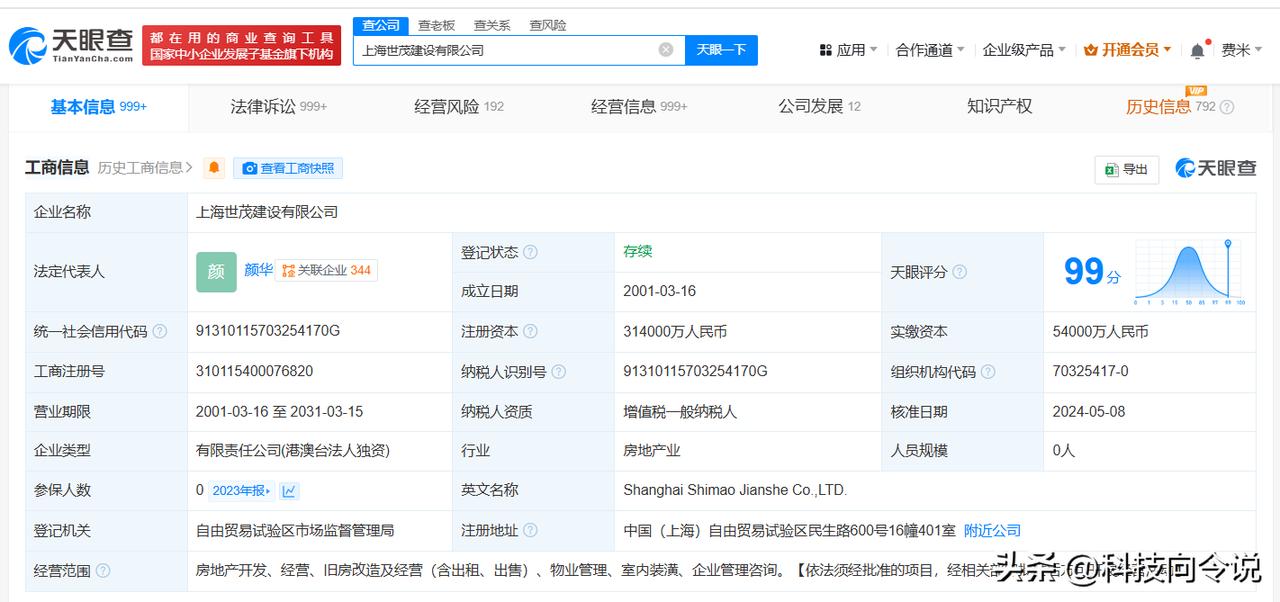
Task: Click the 导出 export button
Action: pyautogui.click(x=1126, y=169)
